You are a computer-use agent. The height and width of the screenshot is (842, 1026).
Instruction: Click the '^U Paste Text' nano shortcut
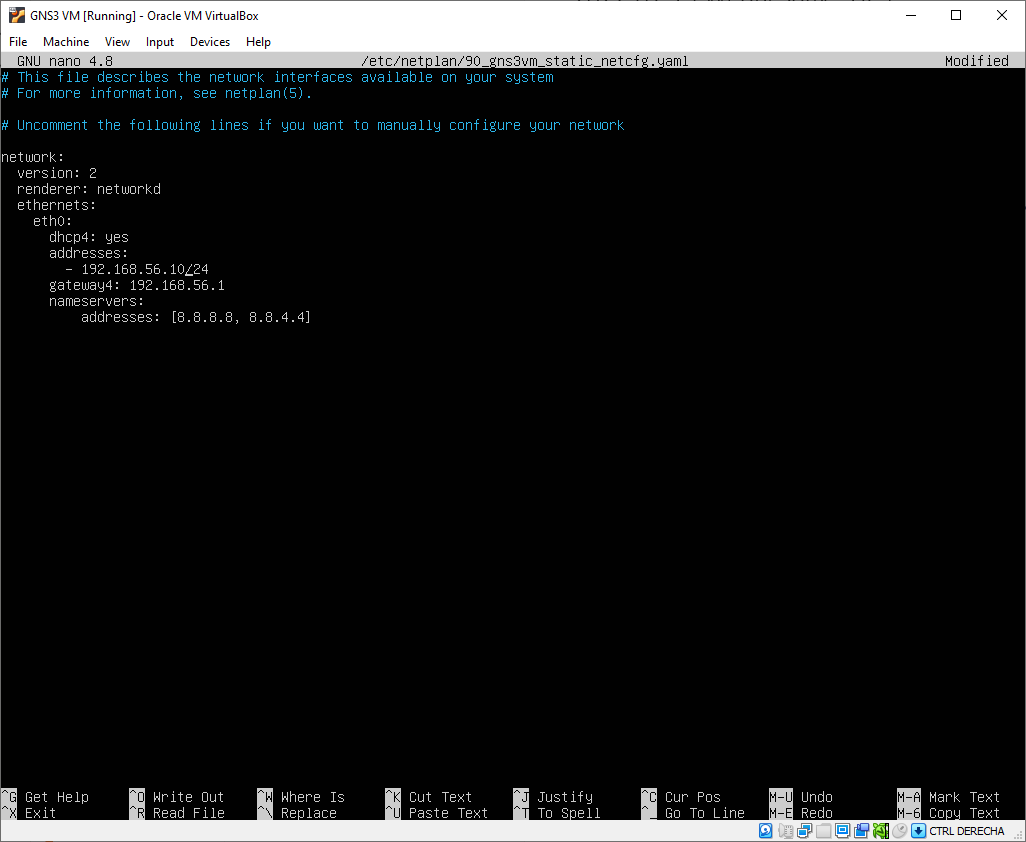tap(436, 813)
